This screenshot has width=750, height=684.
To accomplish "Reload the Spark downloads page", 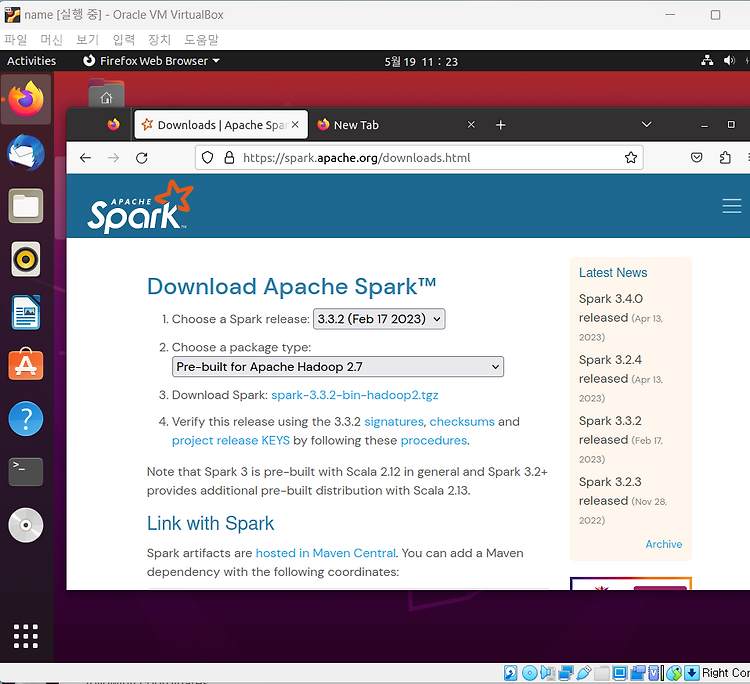I will 142,158.
